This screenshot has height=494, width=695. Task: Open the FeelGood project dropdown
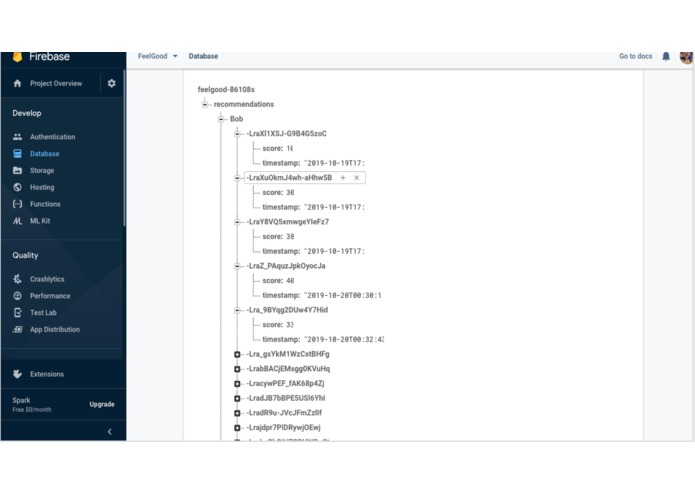tap(157, 56)
